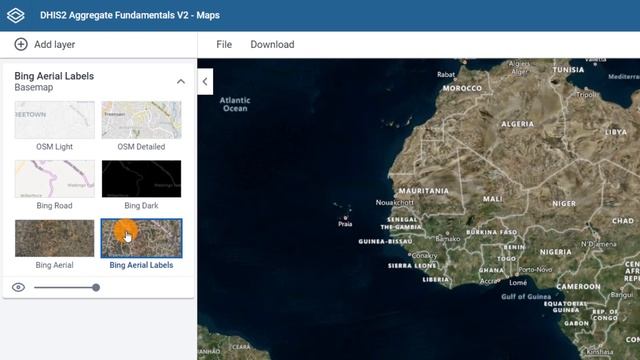The height and width of the screenshot is (360, 640).
Task: Toggle basemap visibility eye icon
Action: click(x=18, y=287)
